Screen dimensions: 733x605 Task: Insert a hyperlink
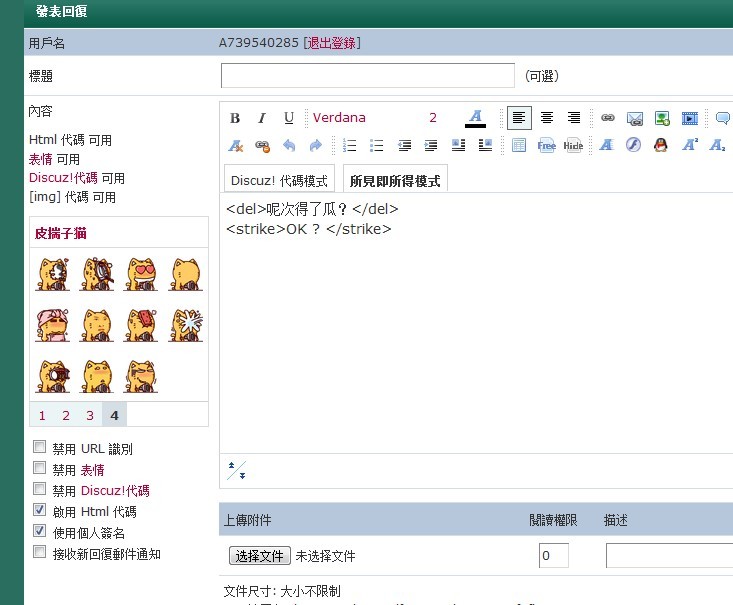(x=607, y=118)
